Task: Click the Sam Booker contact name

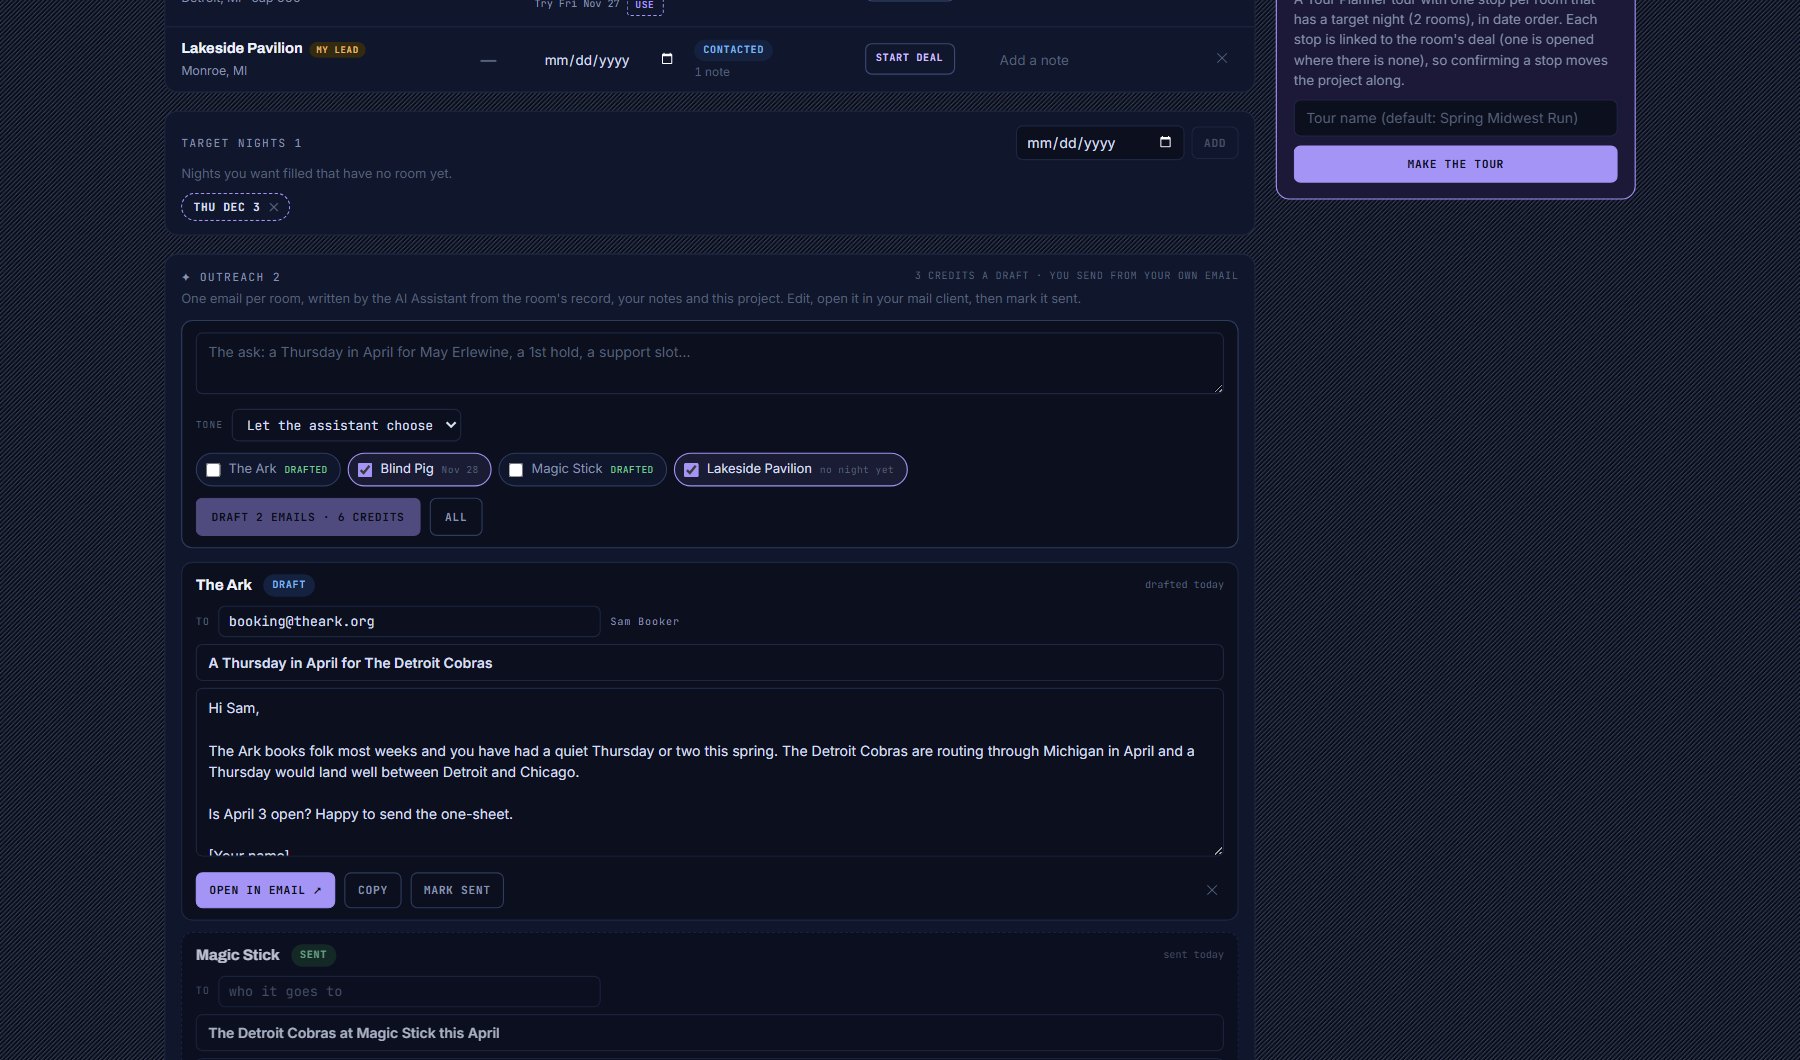Action: click(x=645, y=622)
